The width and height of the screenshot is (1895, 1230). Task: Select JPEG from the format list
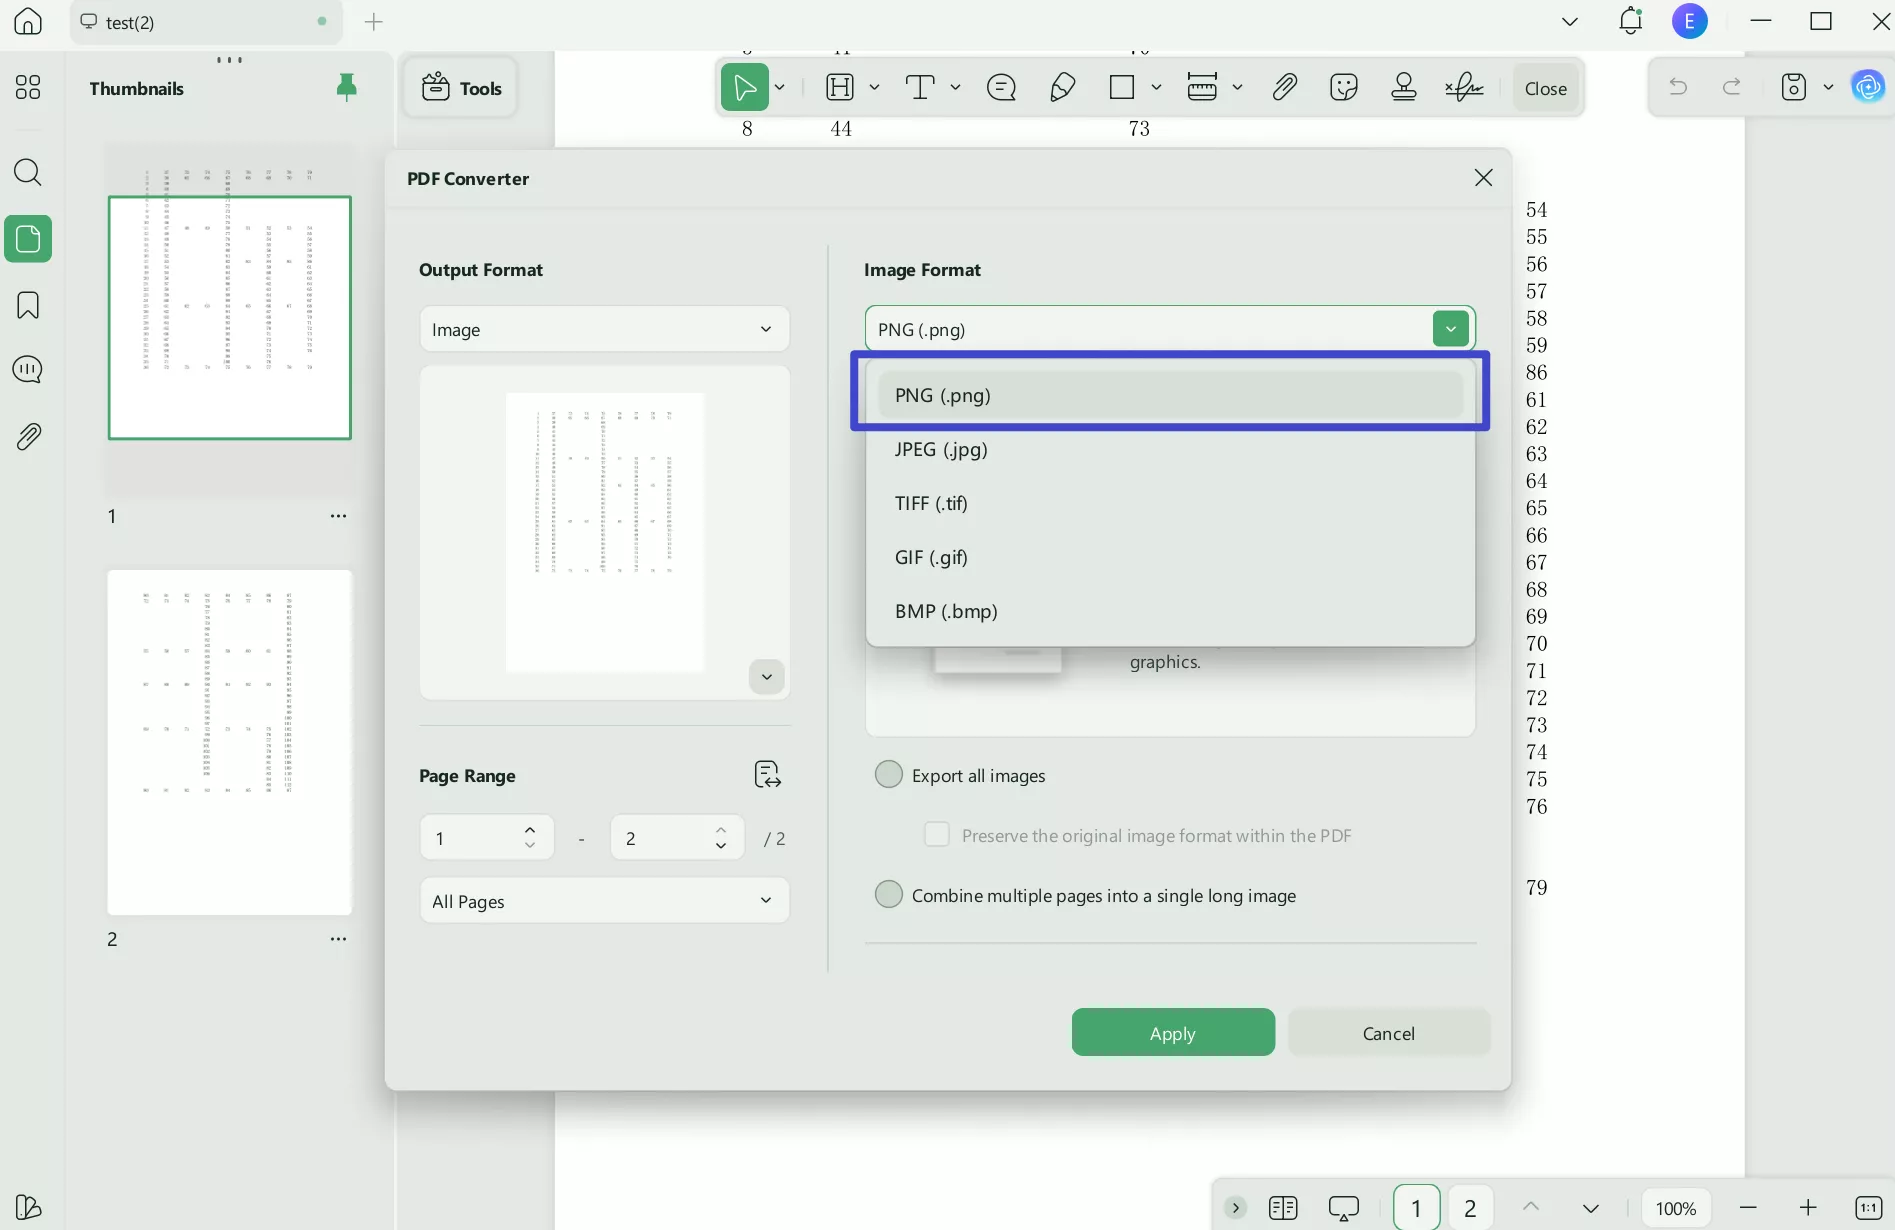point(940,449)
